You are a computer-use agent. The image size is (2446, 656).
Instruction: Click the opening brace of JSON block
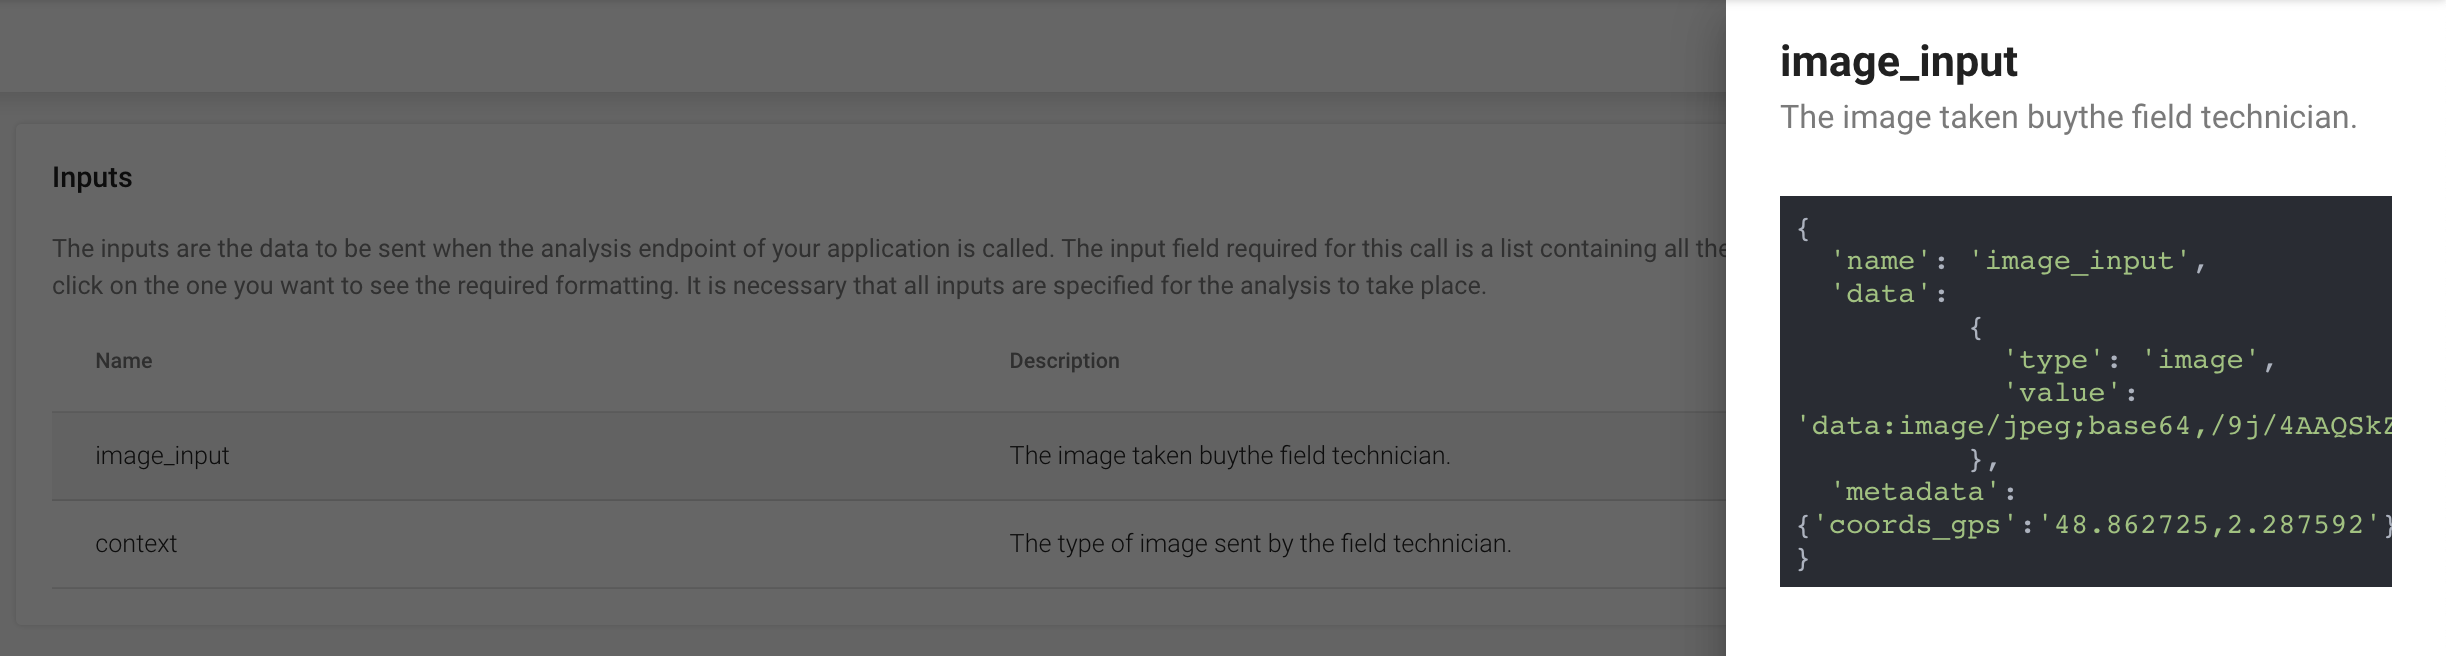(1803, 228)
